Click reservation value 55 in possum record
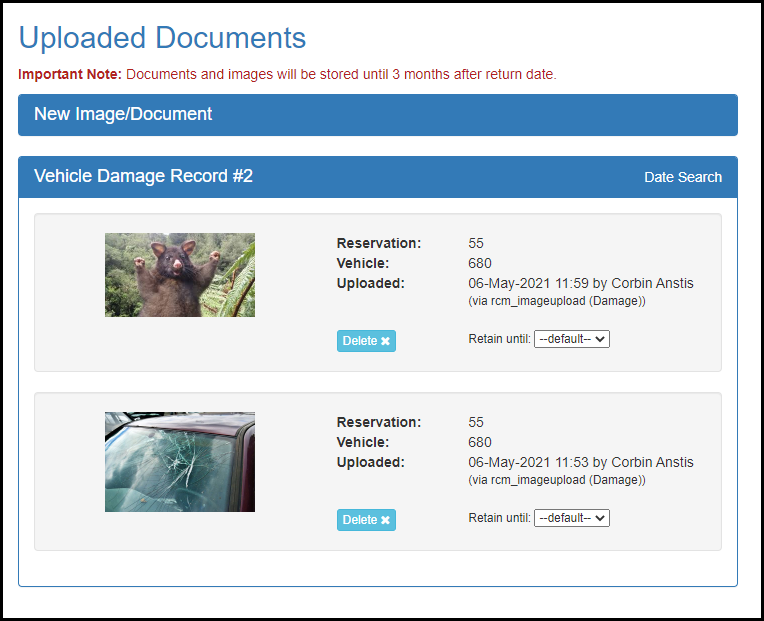Viewport: 764px width, 621px height. (x=476, y=243)
